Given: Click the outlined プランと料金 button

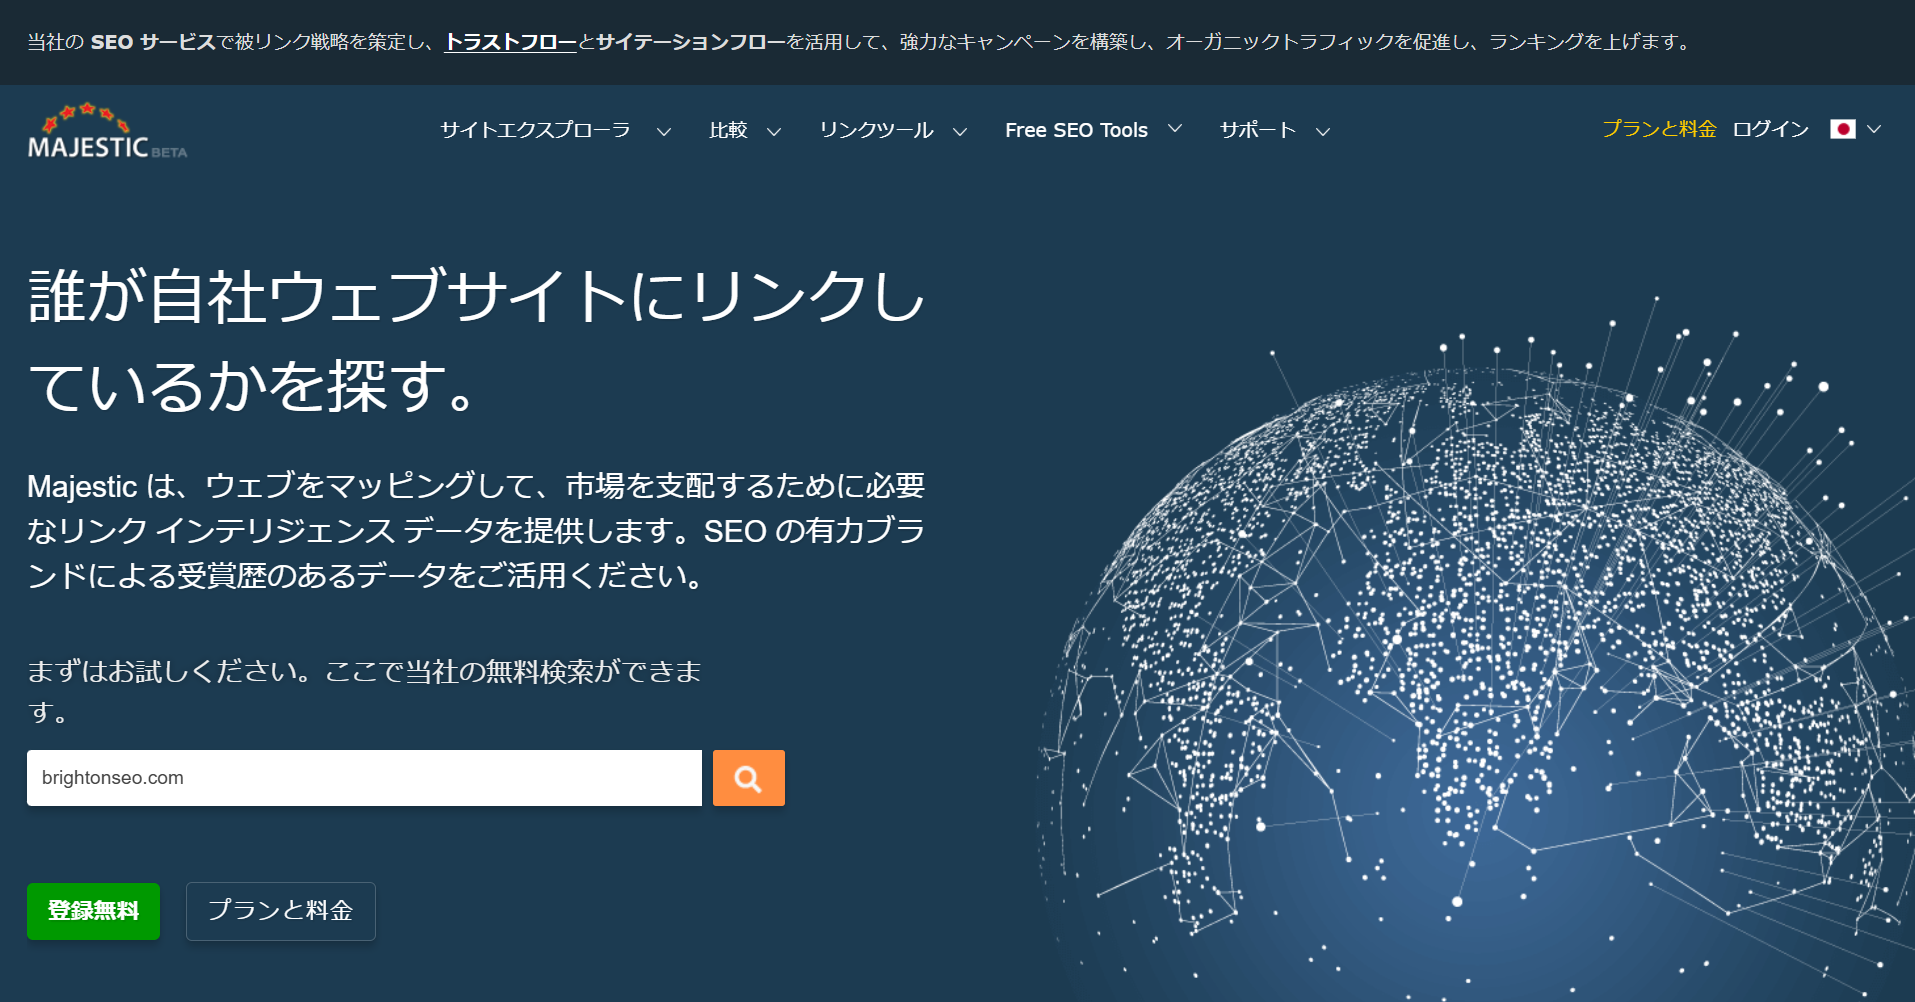Looking at the screenshot, I should [281, 911].
